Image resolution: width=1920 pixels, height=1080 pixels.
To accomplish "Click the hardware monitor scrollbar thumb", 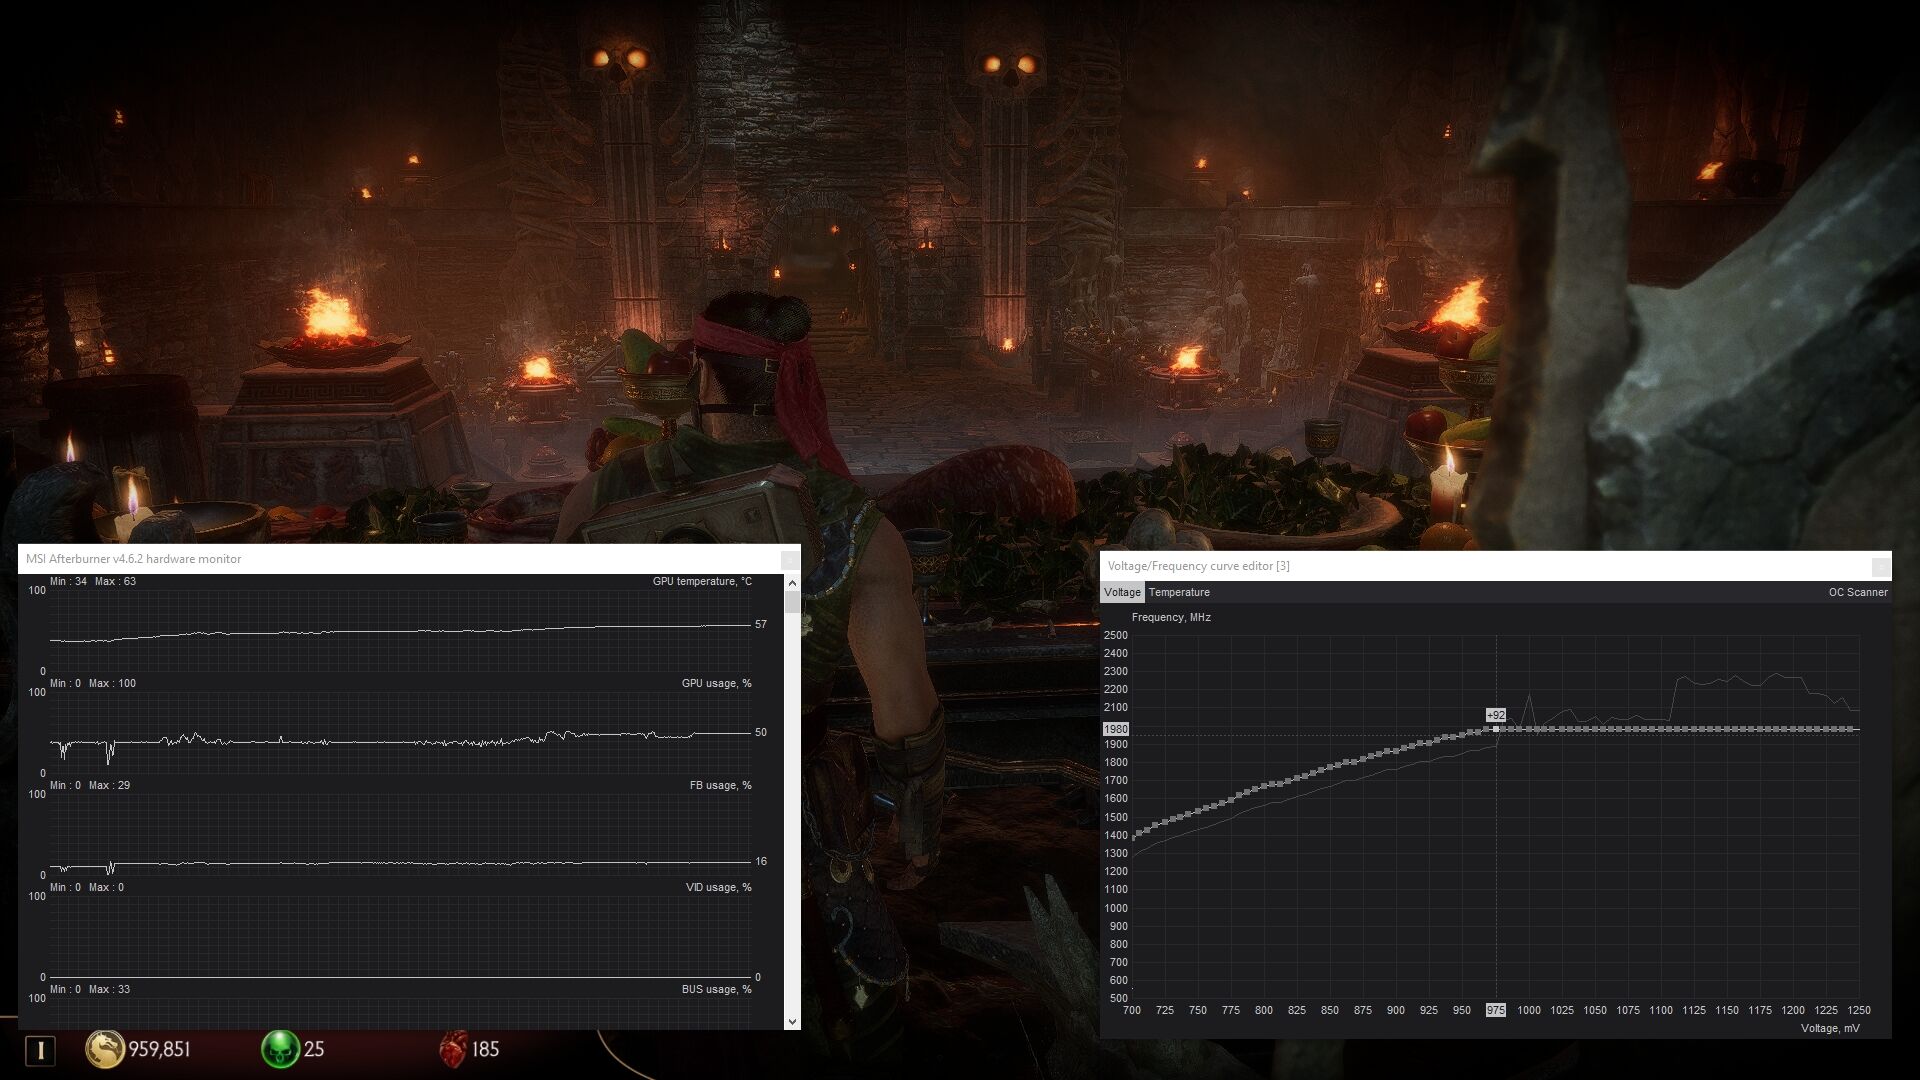I will [792, 602].
